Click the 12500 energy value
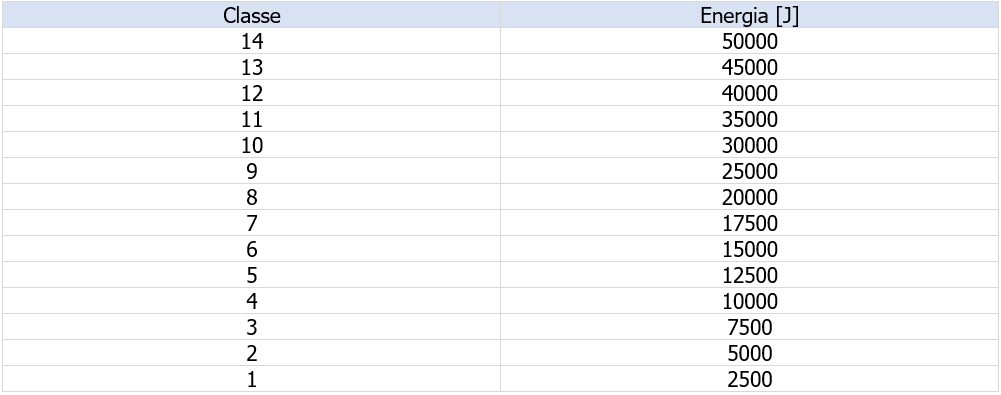Image resolution: width=1001 pixels, height=395 pixels. (749, 276)
